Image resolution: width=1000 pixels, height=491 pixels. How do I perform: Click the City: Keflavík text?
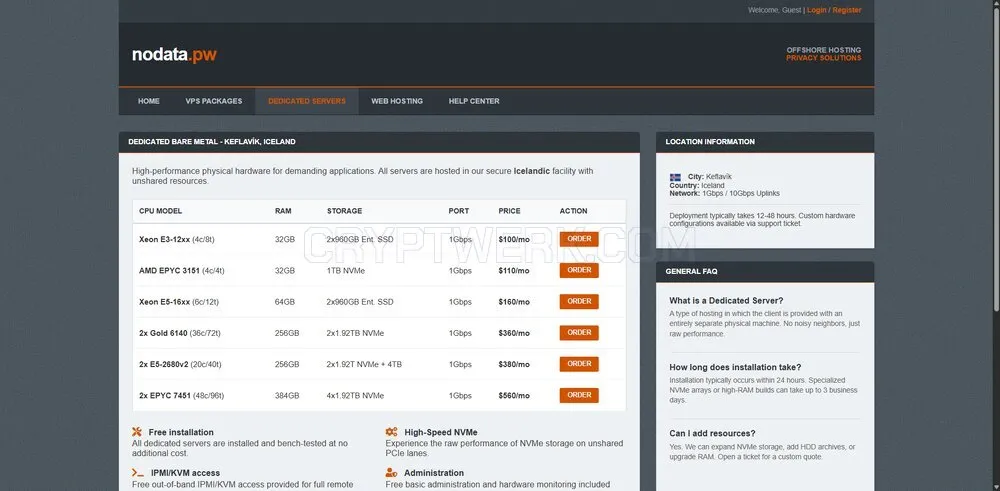[x=710, y=177]
